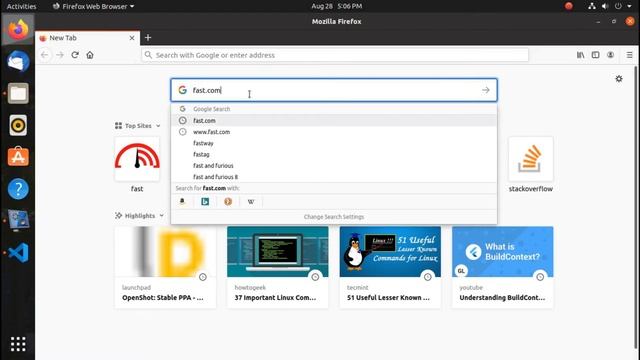Viewport: 640px width, 360px height.
Task: Open Activities overview
Action: pos(21,6)
